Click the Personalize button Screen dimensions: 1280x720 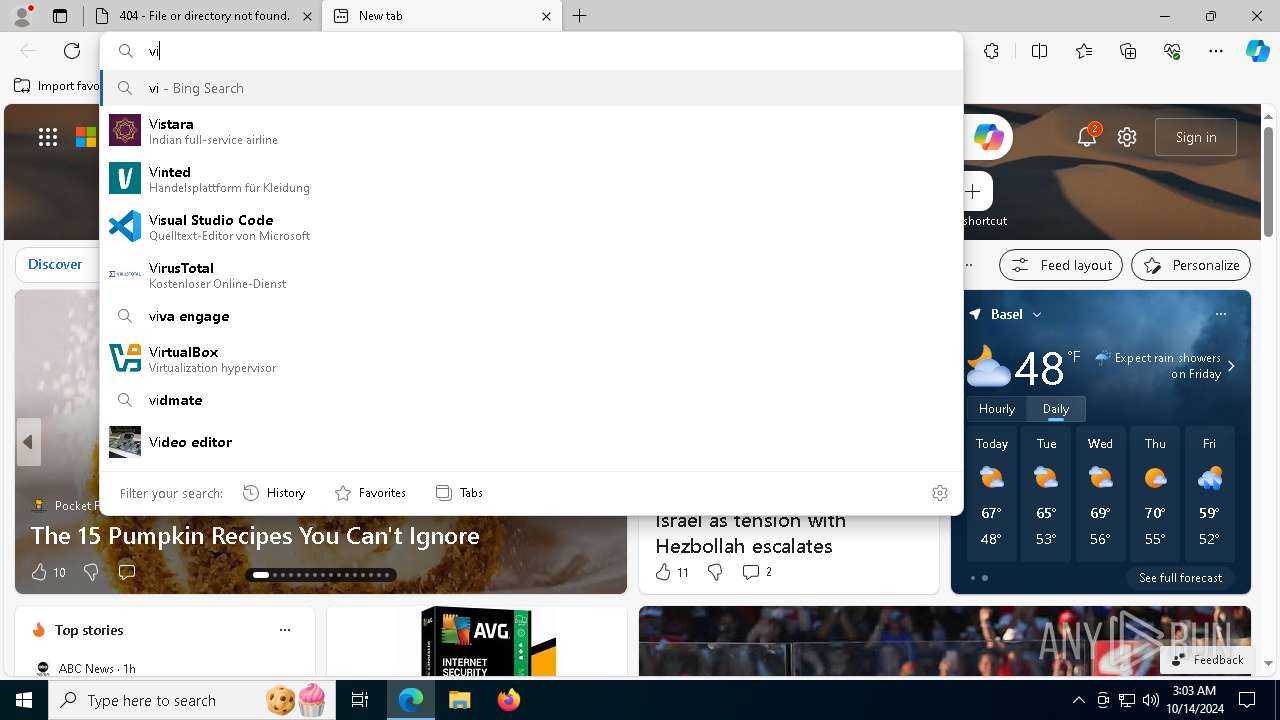[x=1191, y=265]
